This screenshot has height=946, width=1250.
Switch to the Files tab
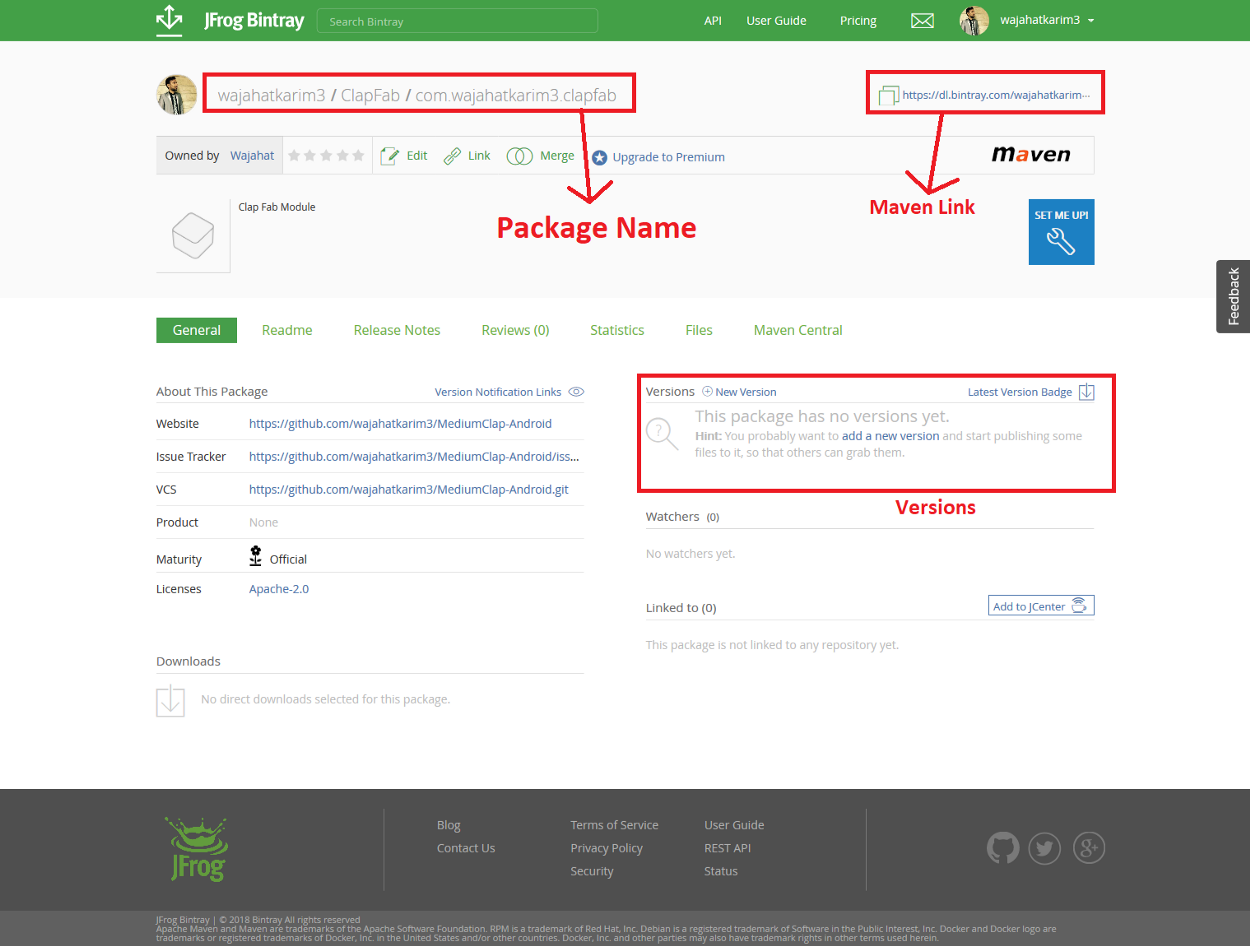pyautogui.click(x=699, y=330)
